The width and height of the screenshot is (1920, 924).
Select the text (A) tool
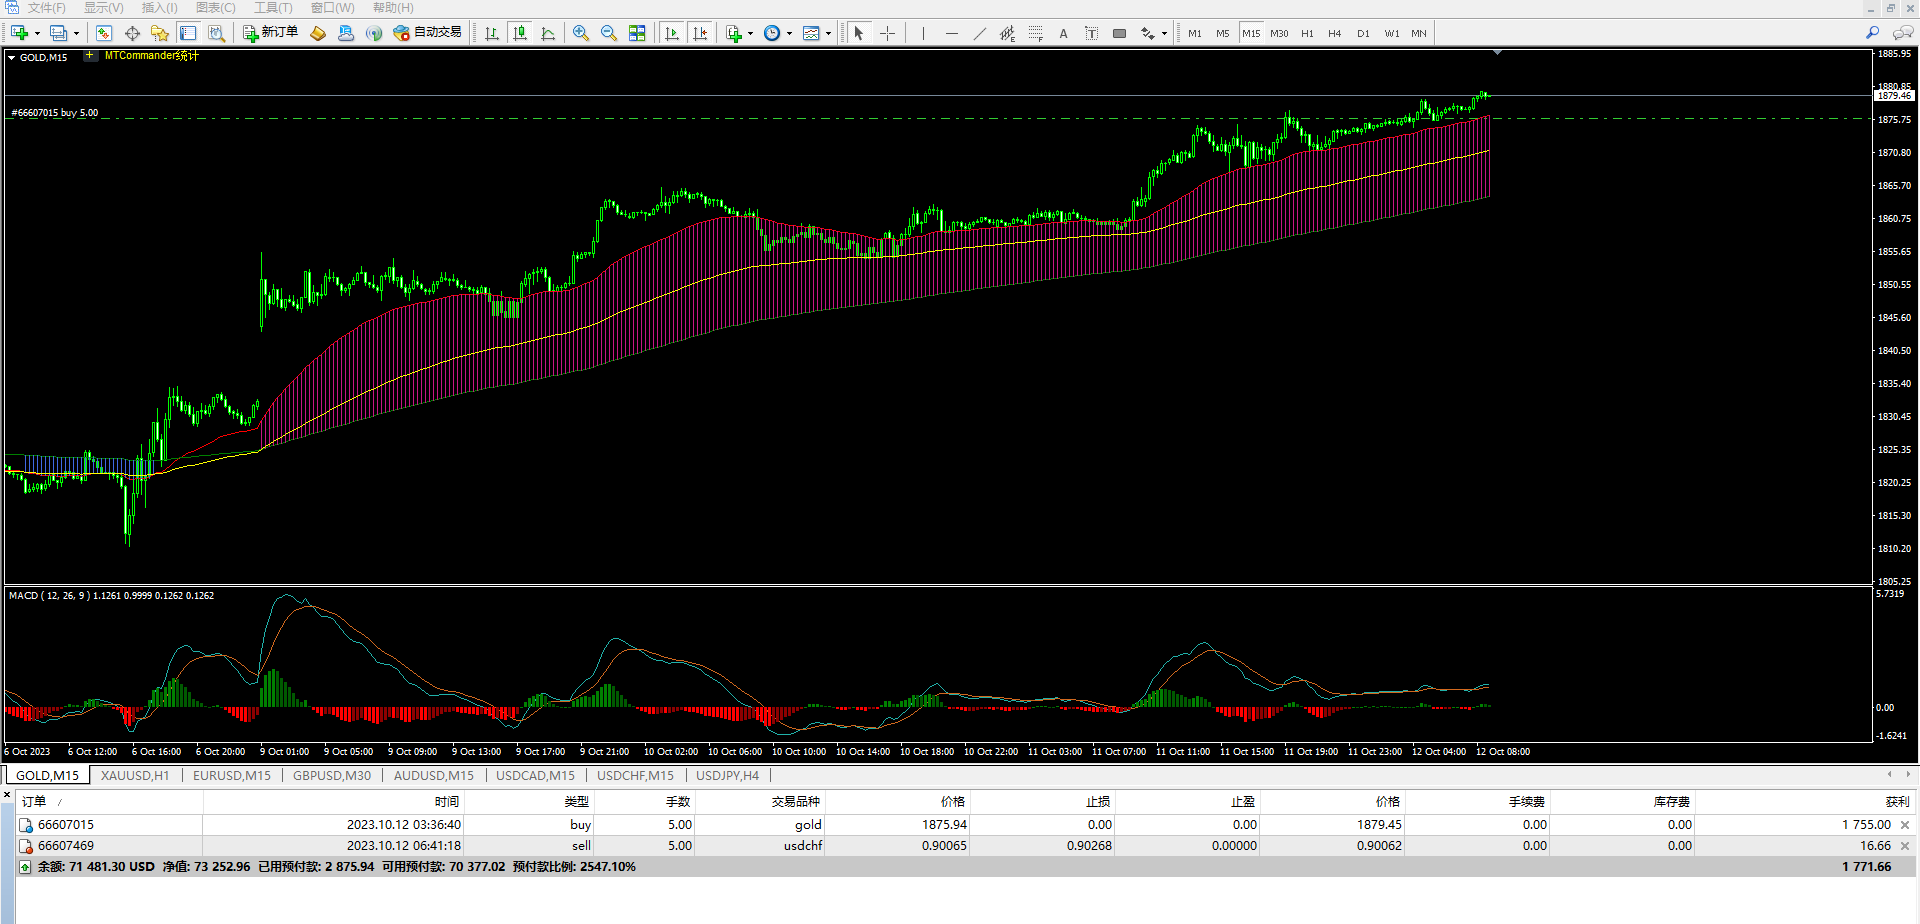coord(1063,33)
